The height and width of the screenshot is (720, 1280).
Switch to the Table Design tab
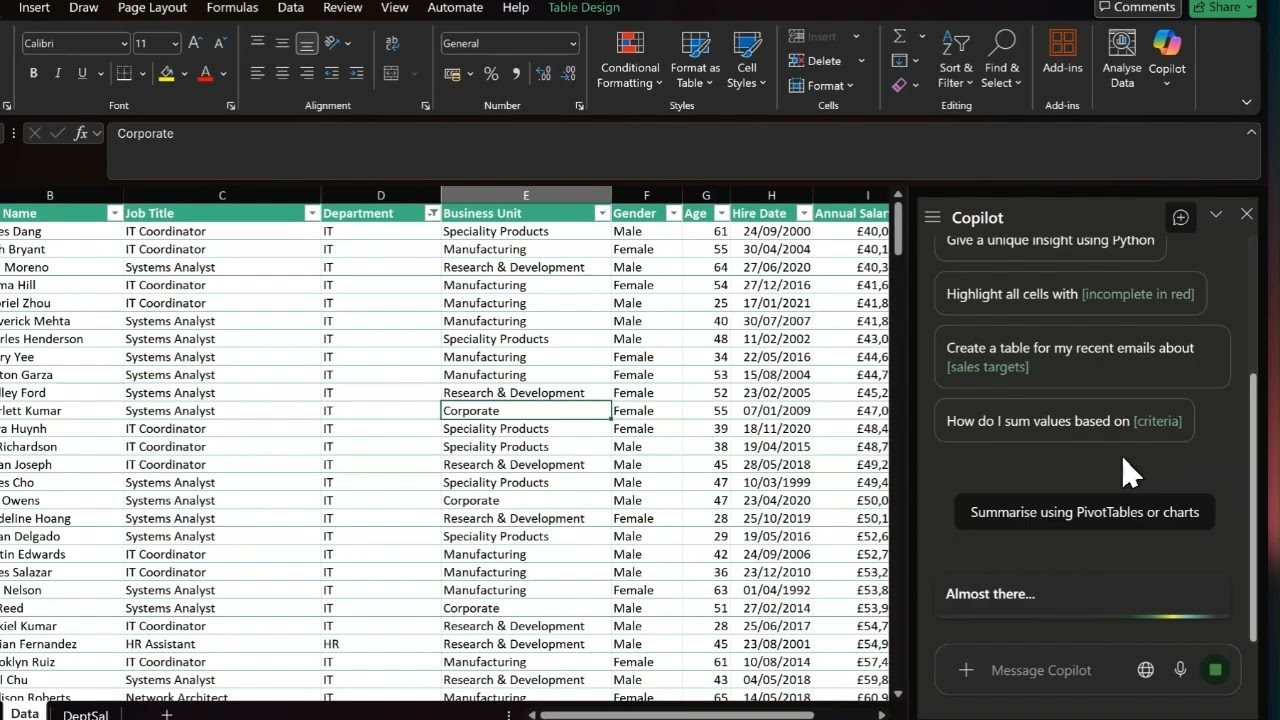point(583,8)
